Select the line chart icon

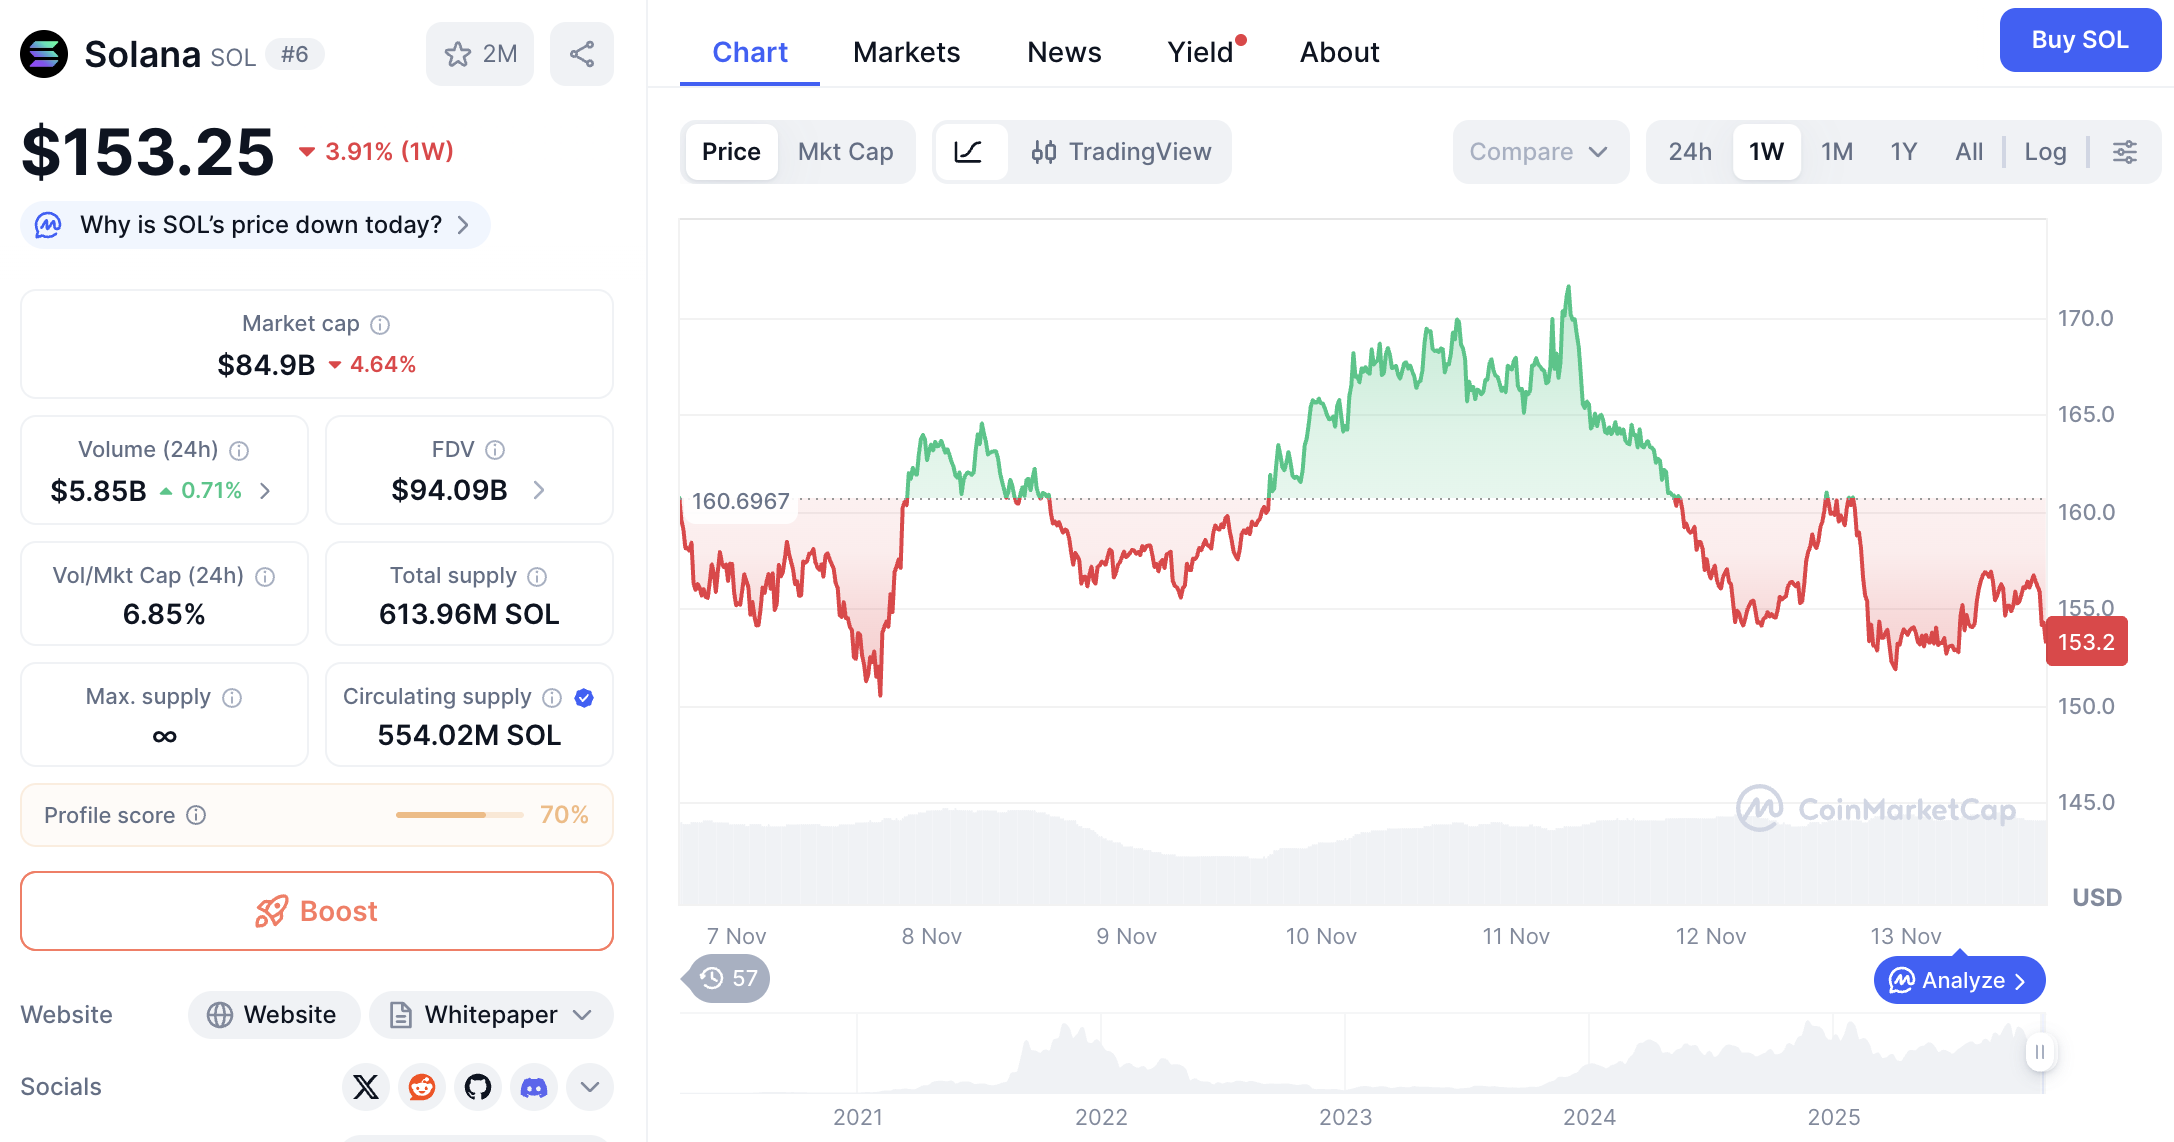(968, 152)
